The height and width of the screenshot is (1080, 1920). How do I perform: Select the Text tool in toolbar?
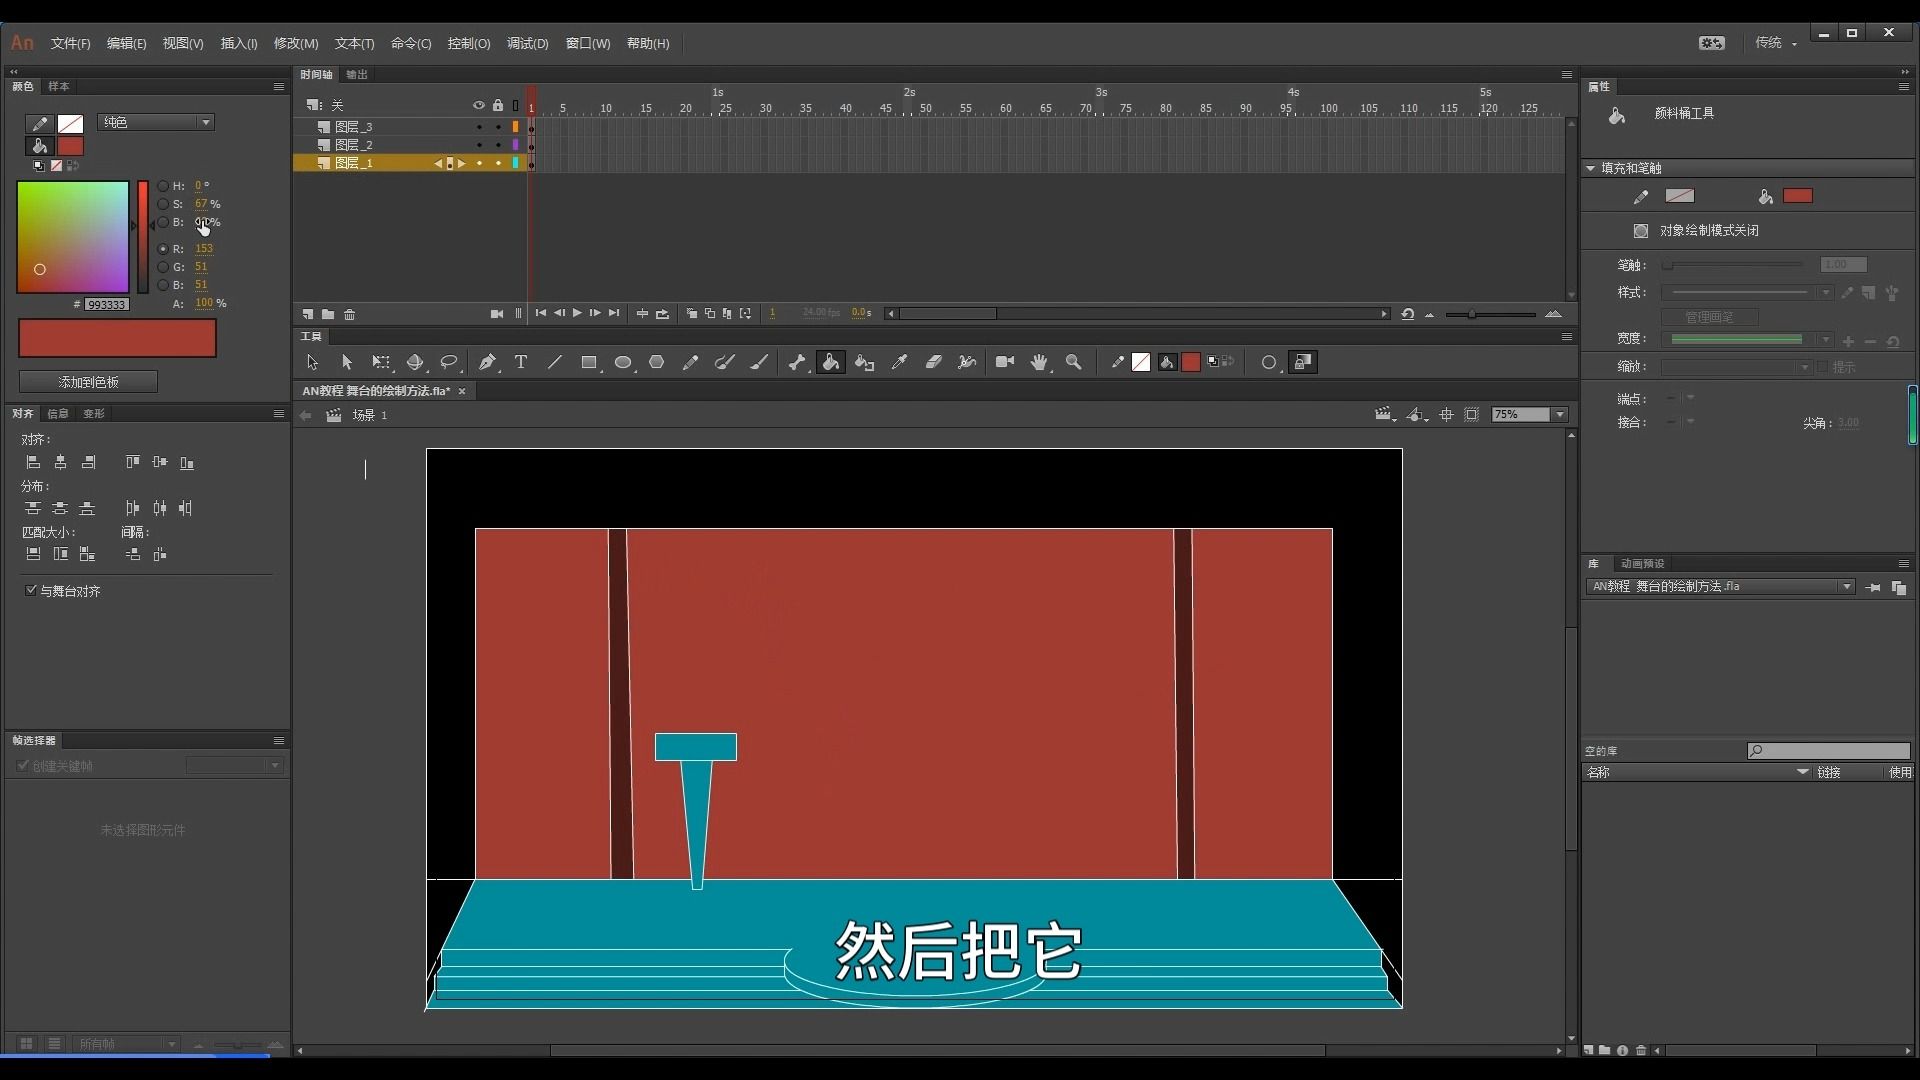[x=518, y=361]
